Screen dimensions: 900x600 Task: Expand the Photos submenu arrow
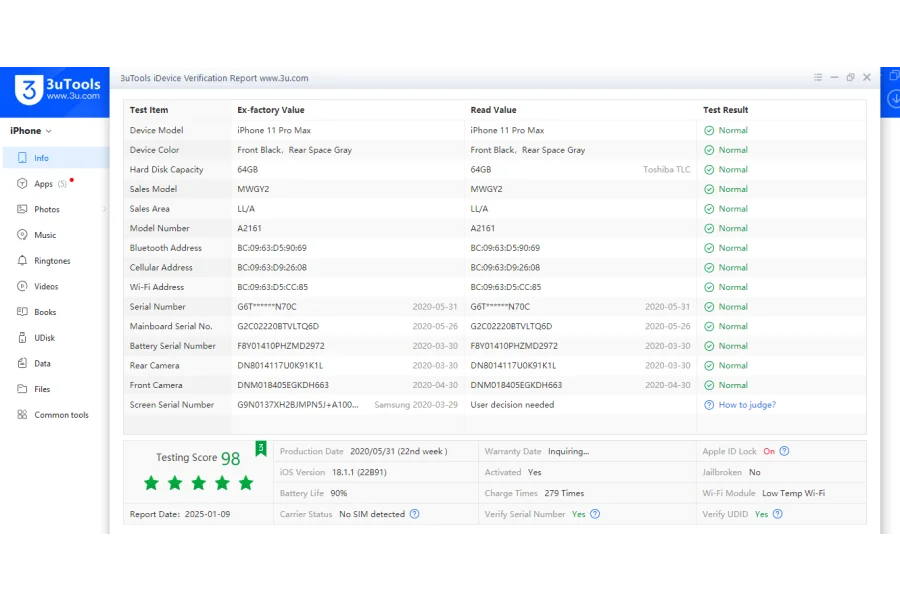click(x=104, y=209)
